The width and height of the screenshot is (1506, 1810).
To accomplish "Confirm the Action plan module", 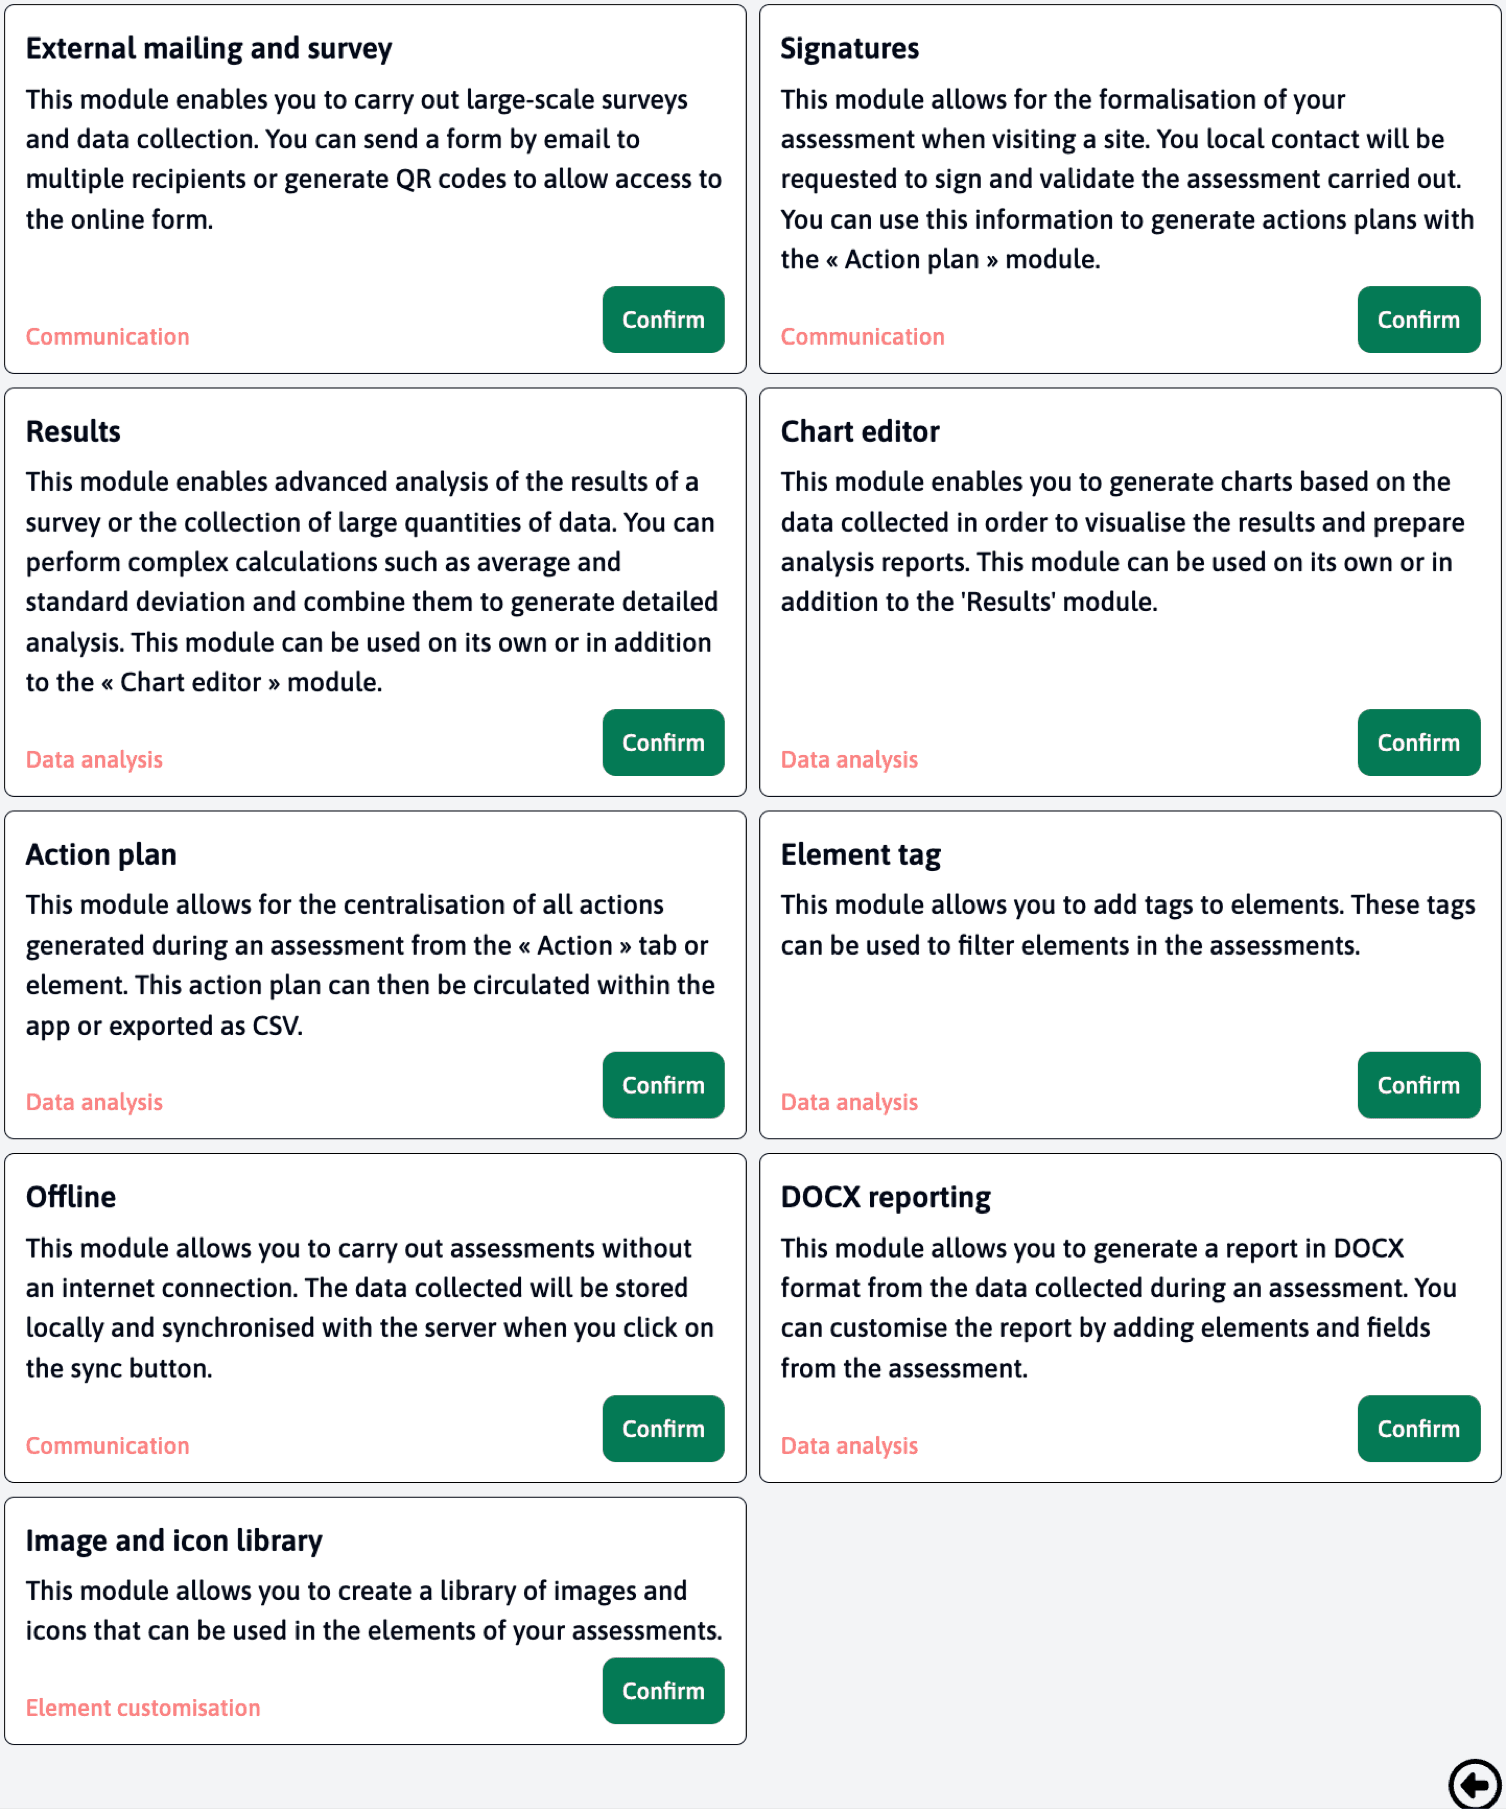I will point(663,1085).
